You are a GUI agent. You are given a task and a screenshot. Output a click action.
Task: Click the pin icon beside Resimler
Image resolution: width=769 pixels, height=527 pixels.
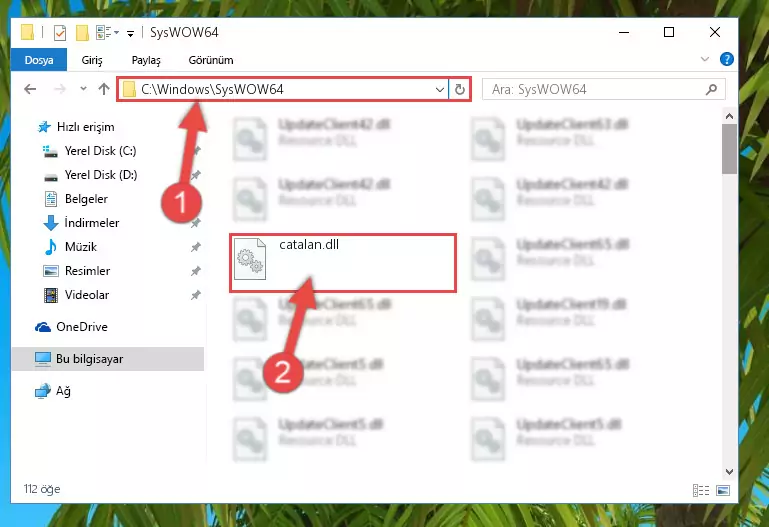(196, 271)
